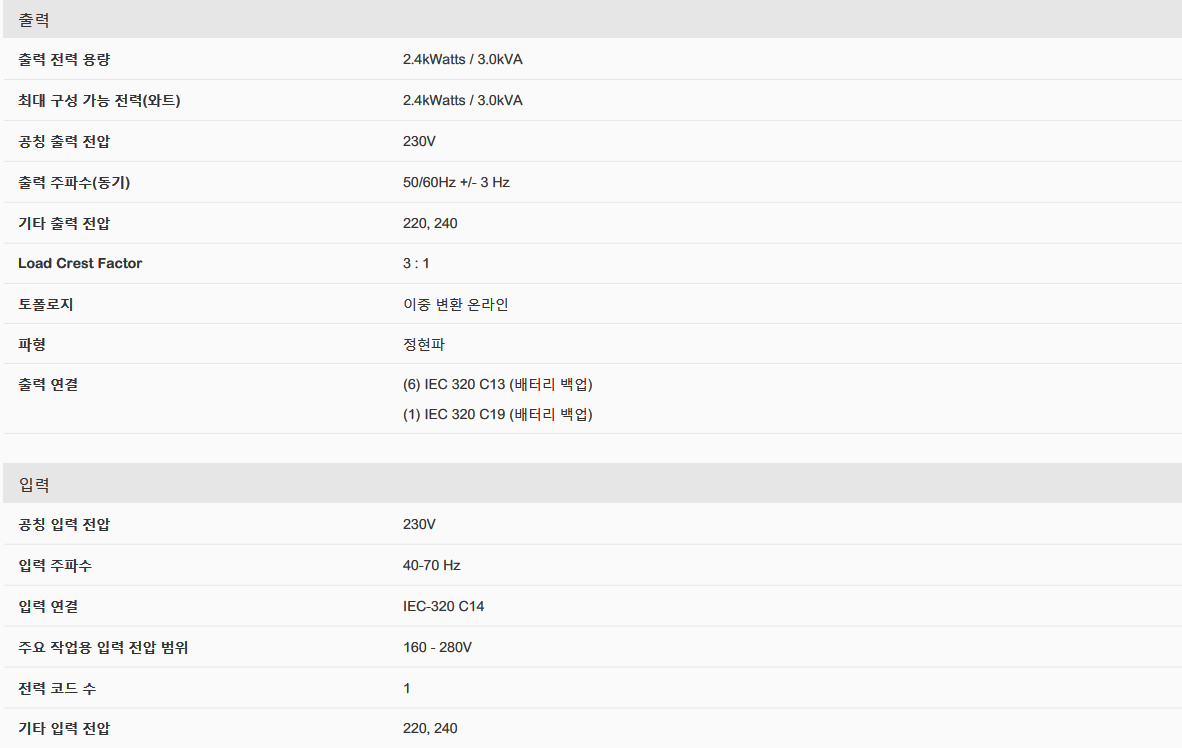Click the 입력 section header
1182x748 pixels.
[x=592, y=483]
